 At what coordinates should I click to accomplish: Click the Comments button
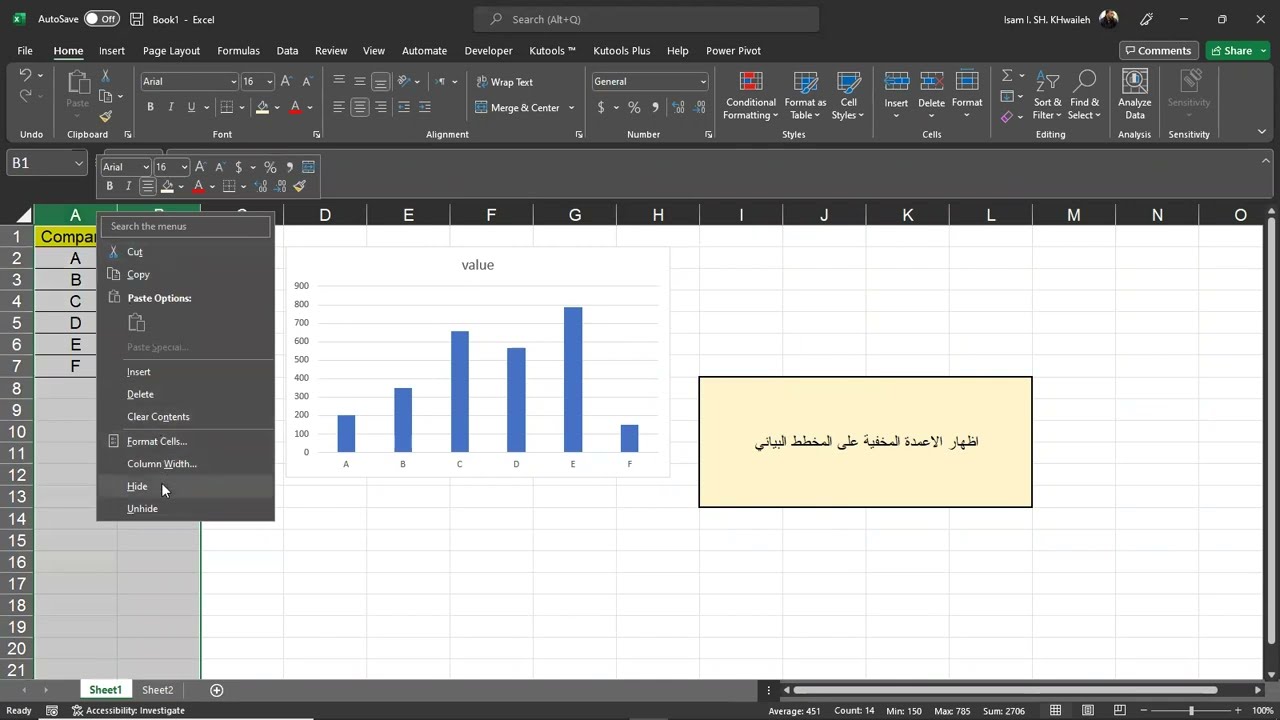click(1157, 50)
